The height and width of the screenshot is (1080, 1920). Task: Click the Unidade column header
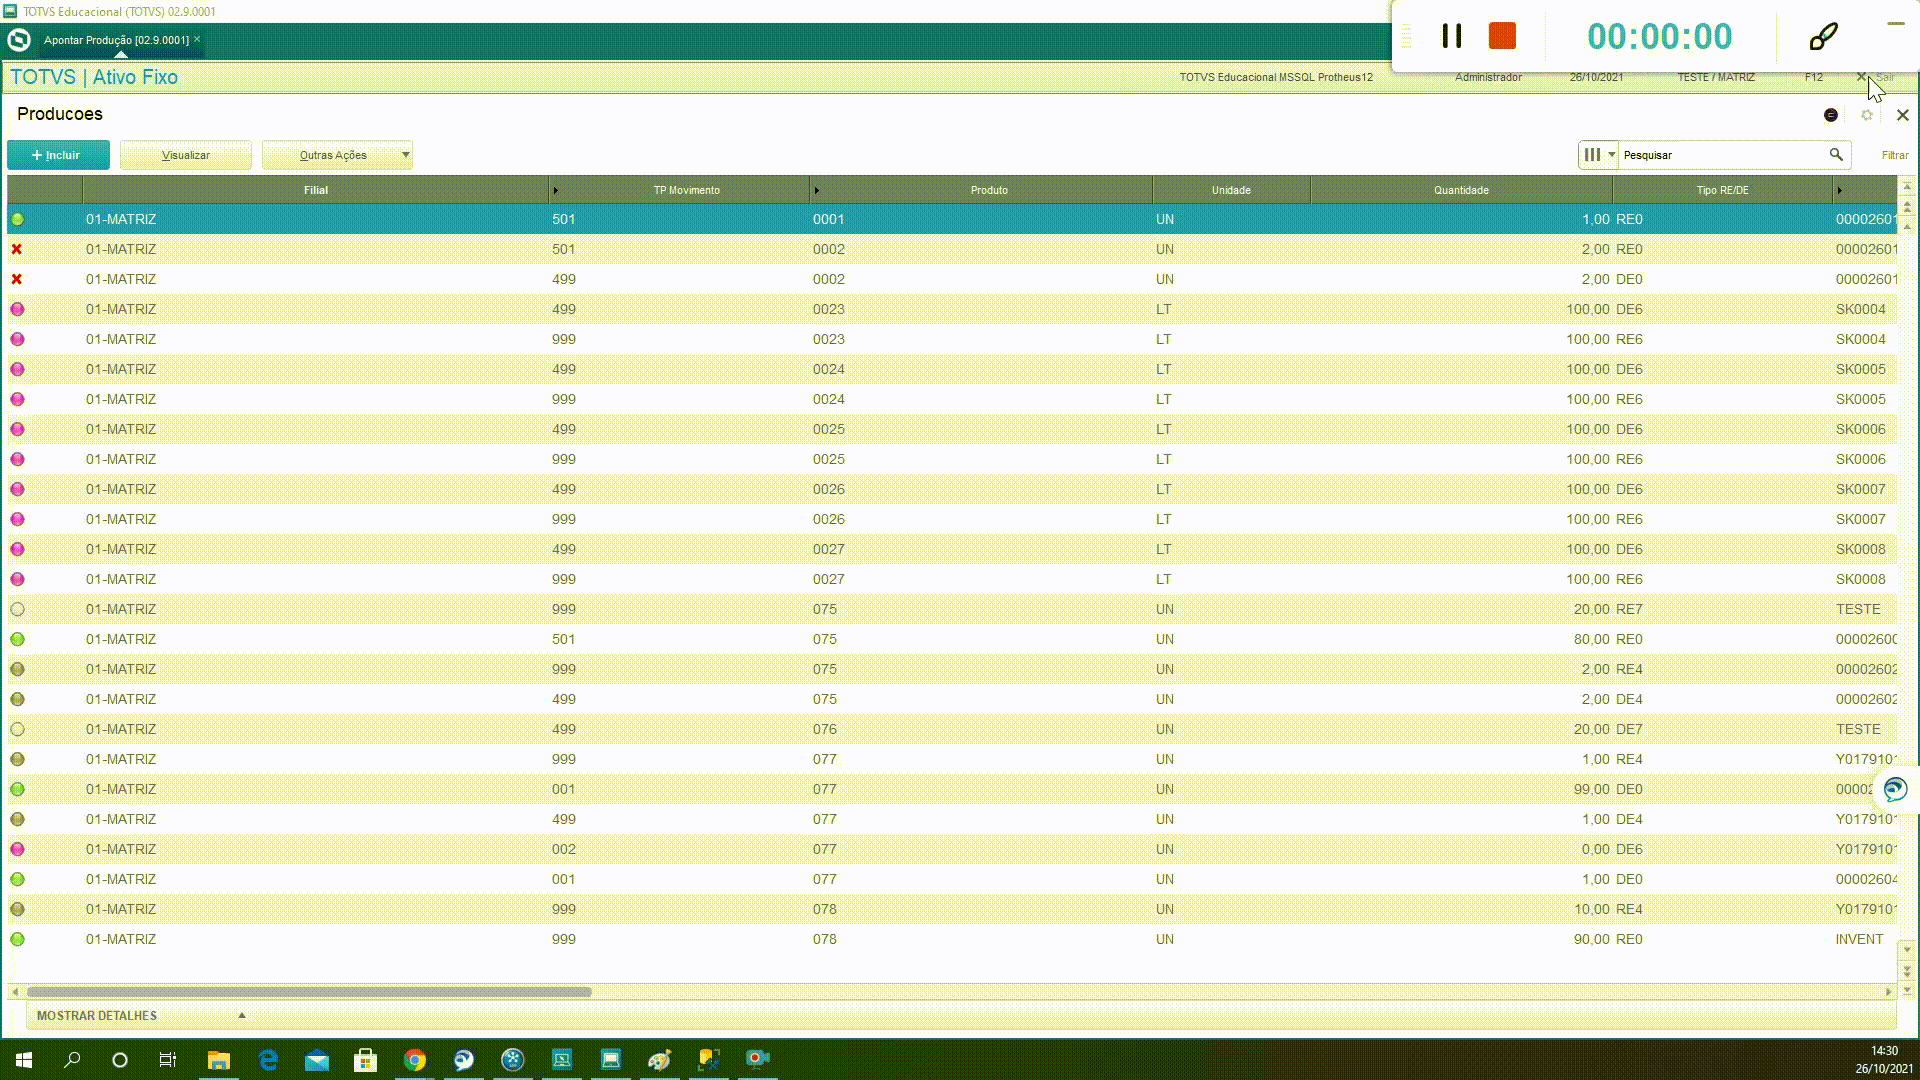coord(1231,190)
